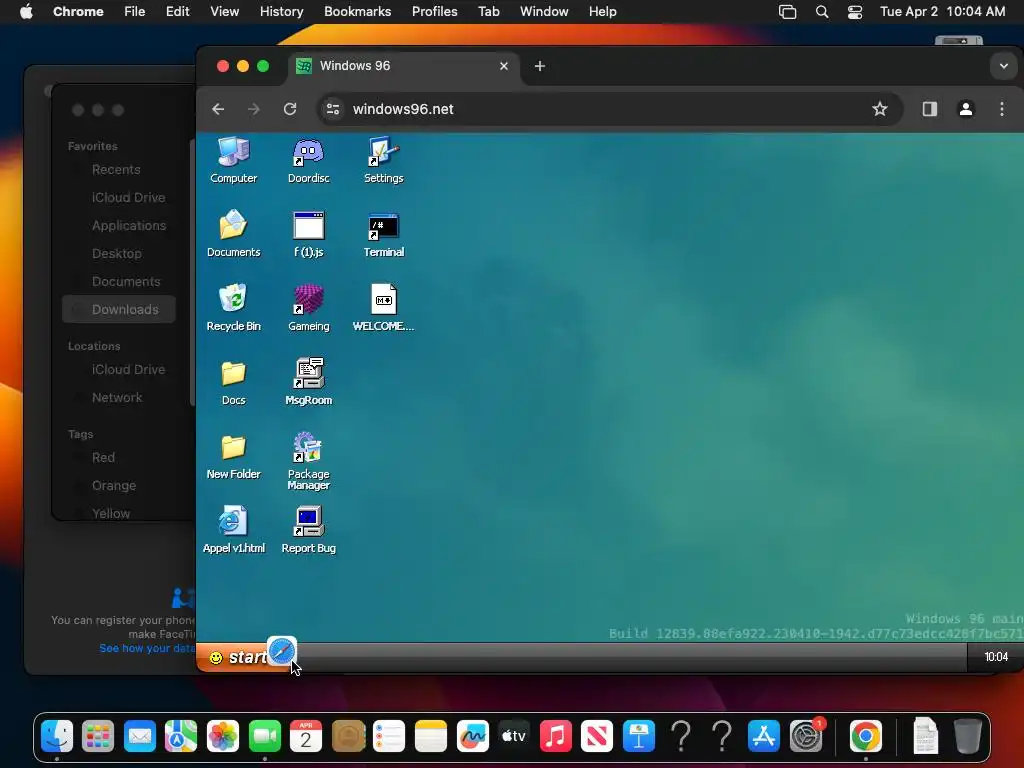Open the Gameing shortcut icon
Image resolution: width=1024 pixels, height=768 pixels.
click(308, 308)
